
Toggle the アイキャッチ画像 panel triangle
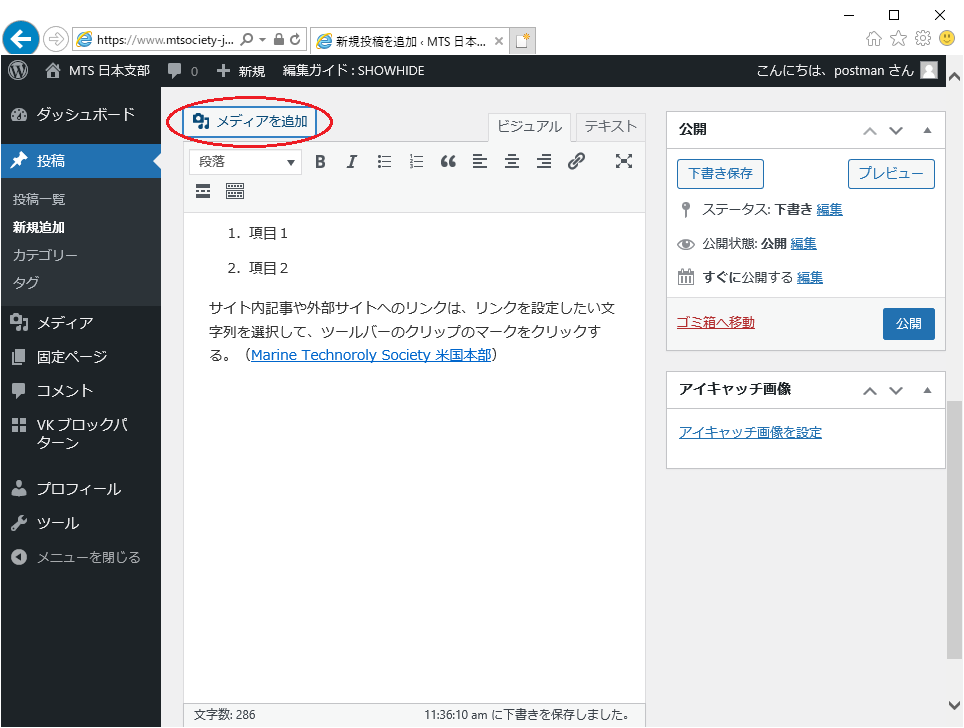tap(927, 390)
